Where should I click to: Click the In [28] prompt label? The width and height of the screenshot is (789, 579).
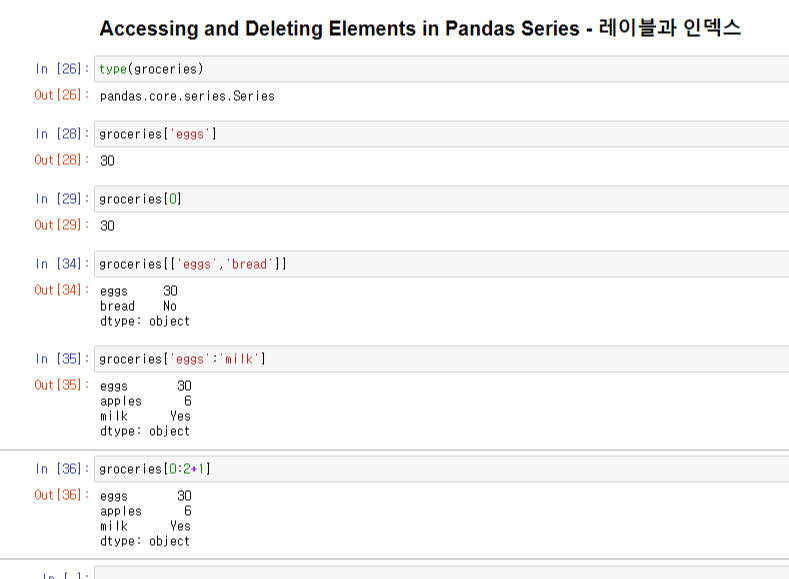62,134
